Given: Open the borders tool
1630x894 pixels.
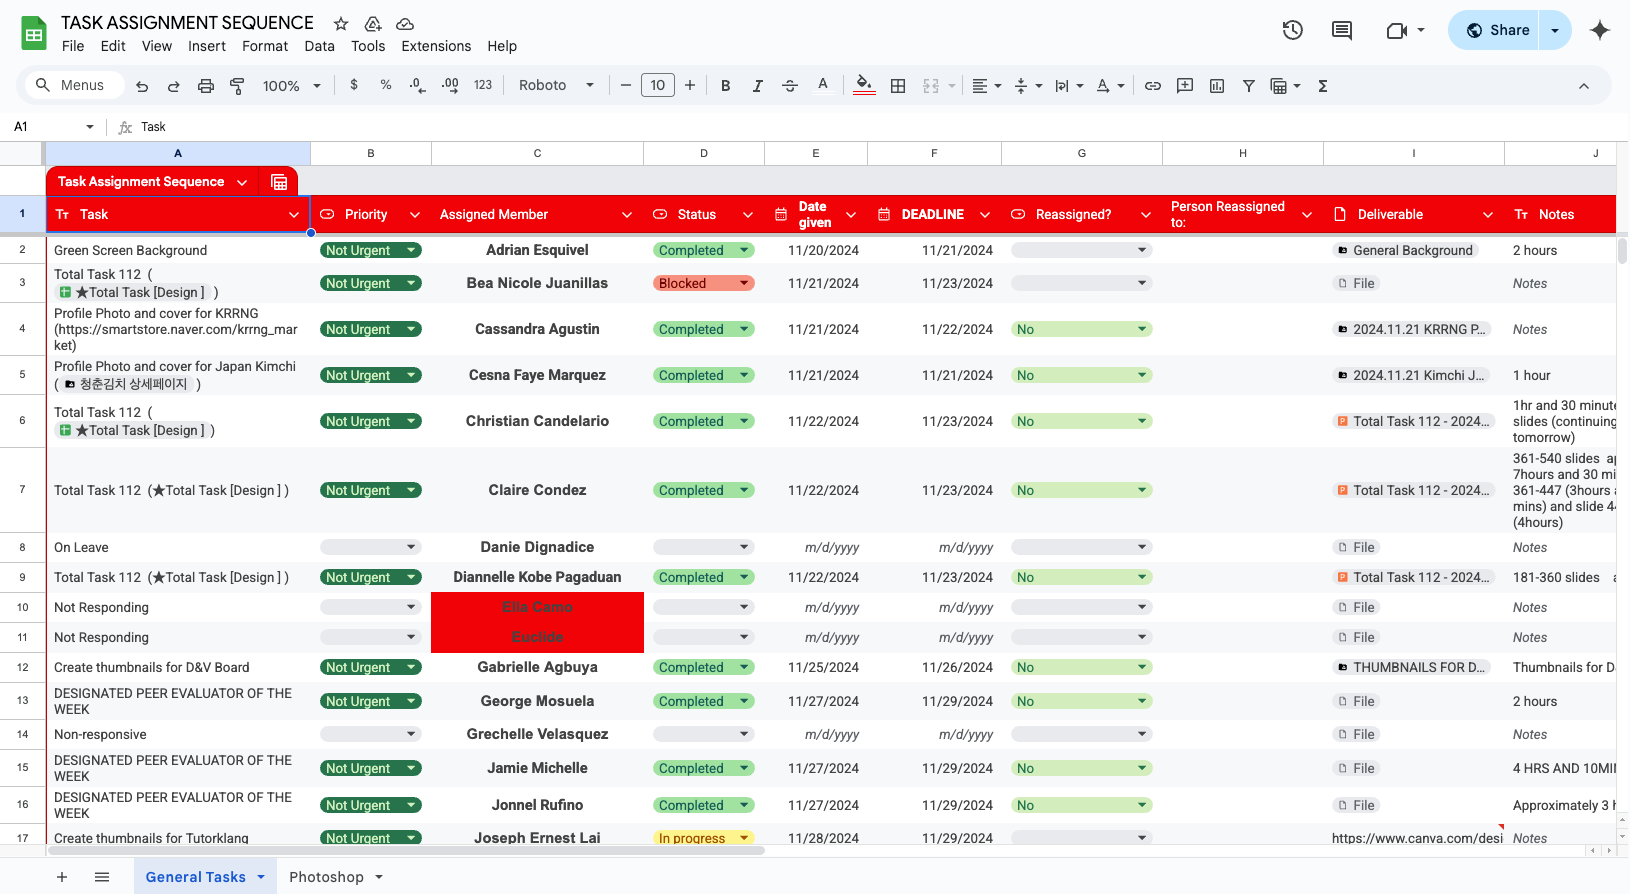Looking at the screenshot, I should [x=898, y=86].
